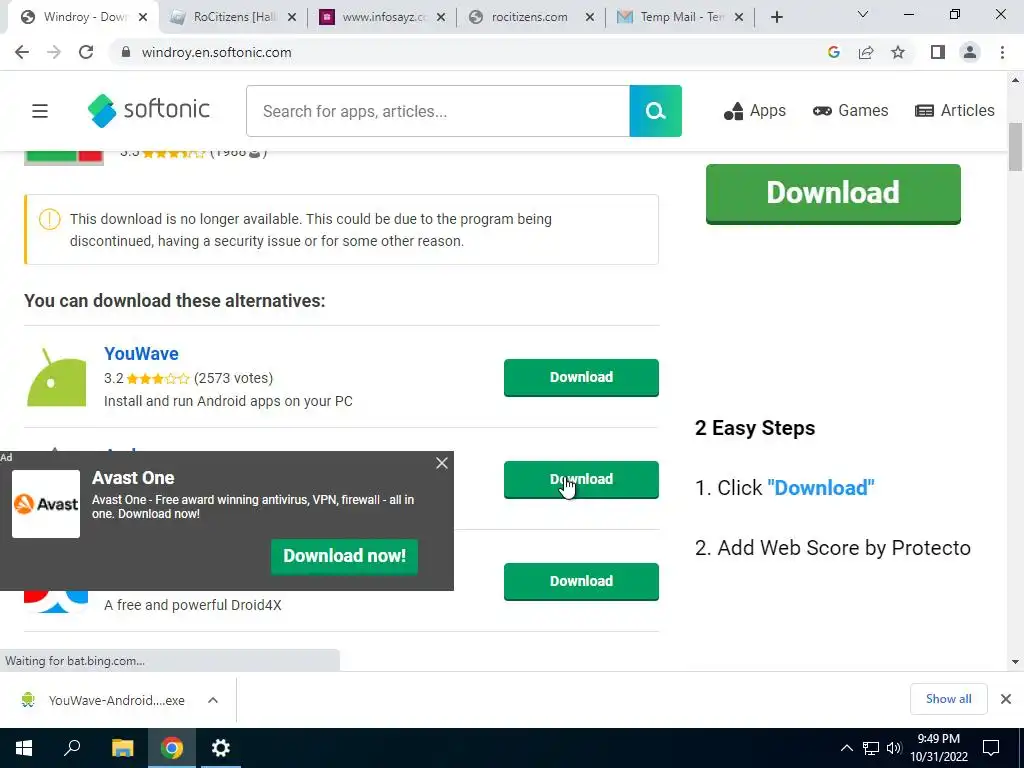This screenshot has height=768, width=1024.
Task: Click the Chrome forward arrow
Action: [54, 52]
